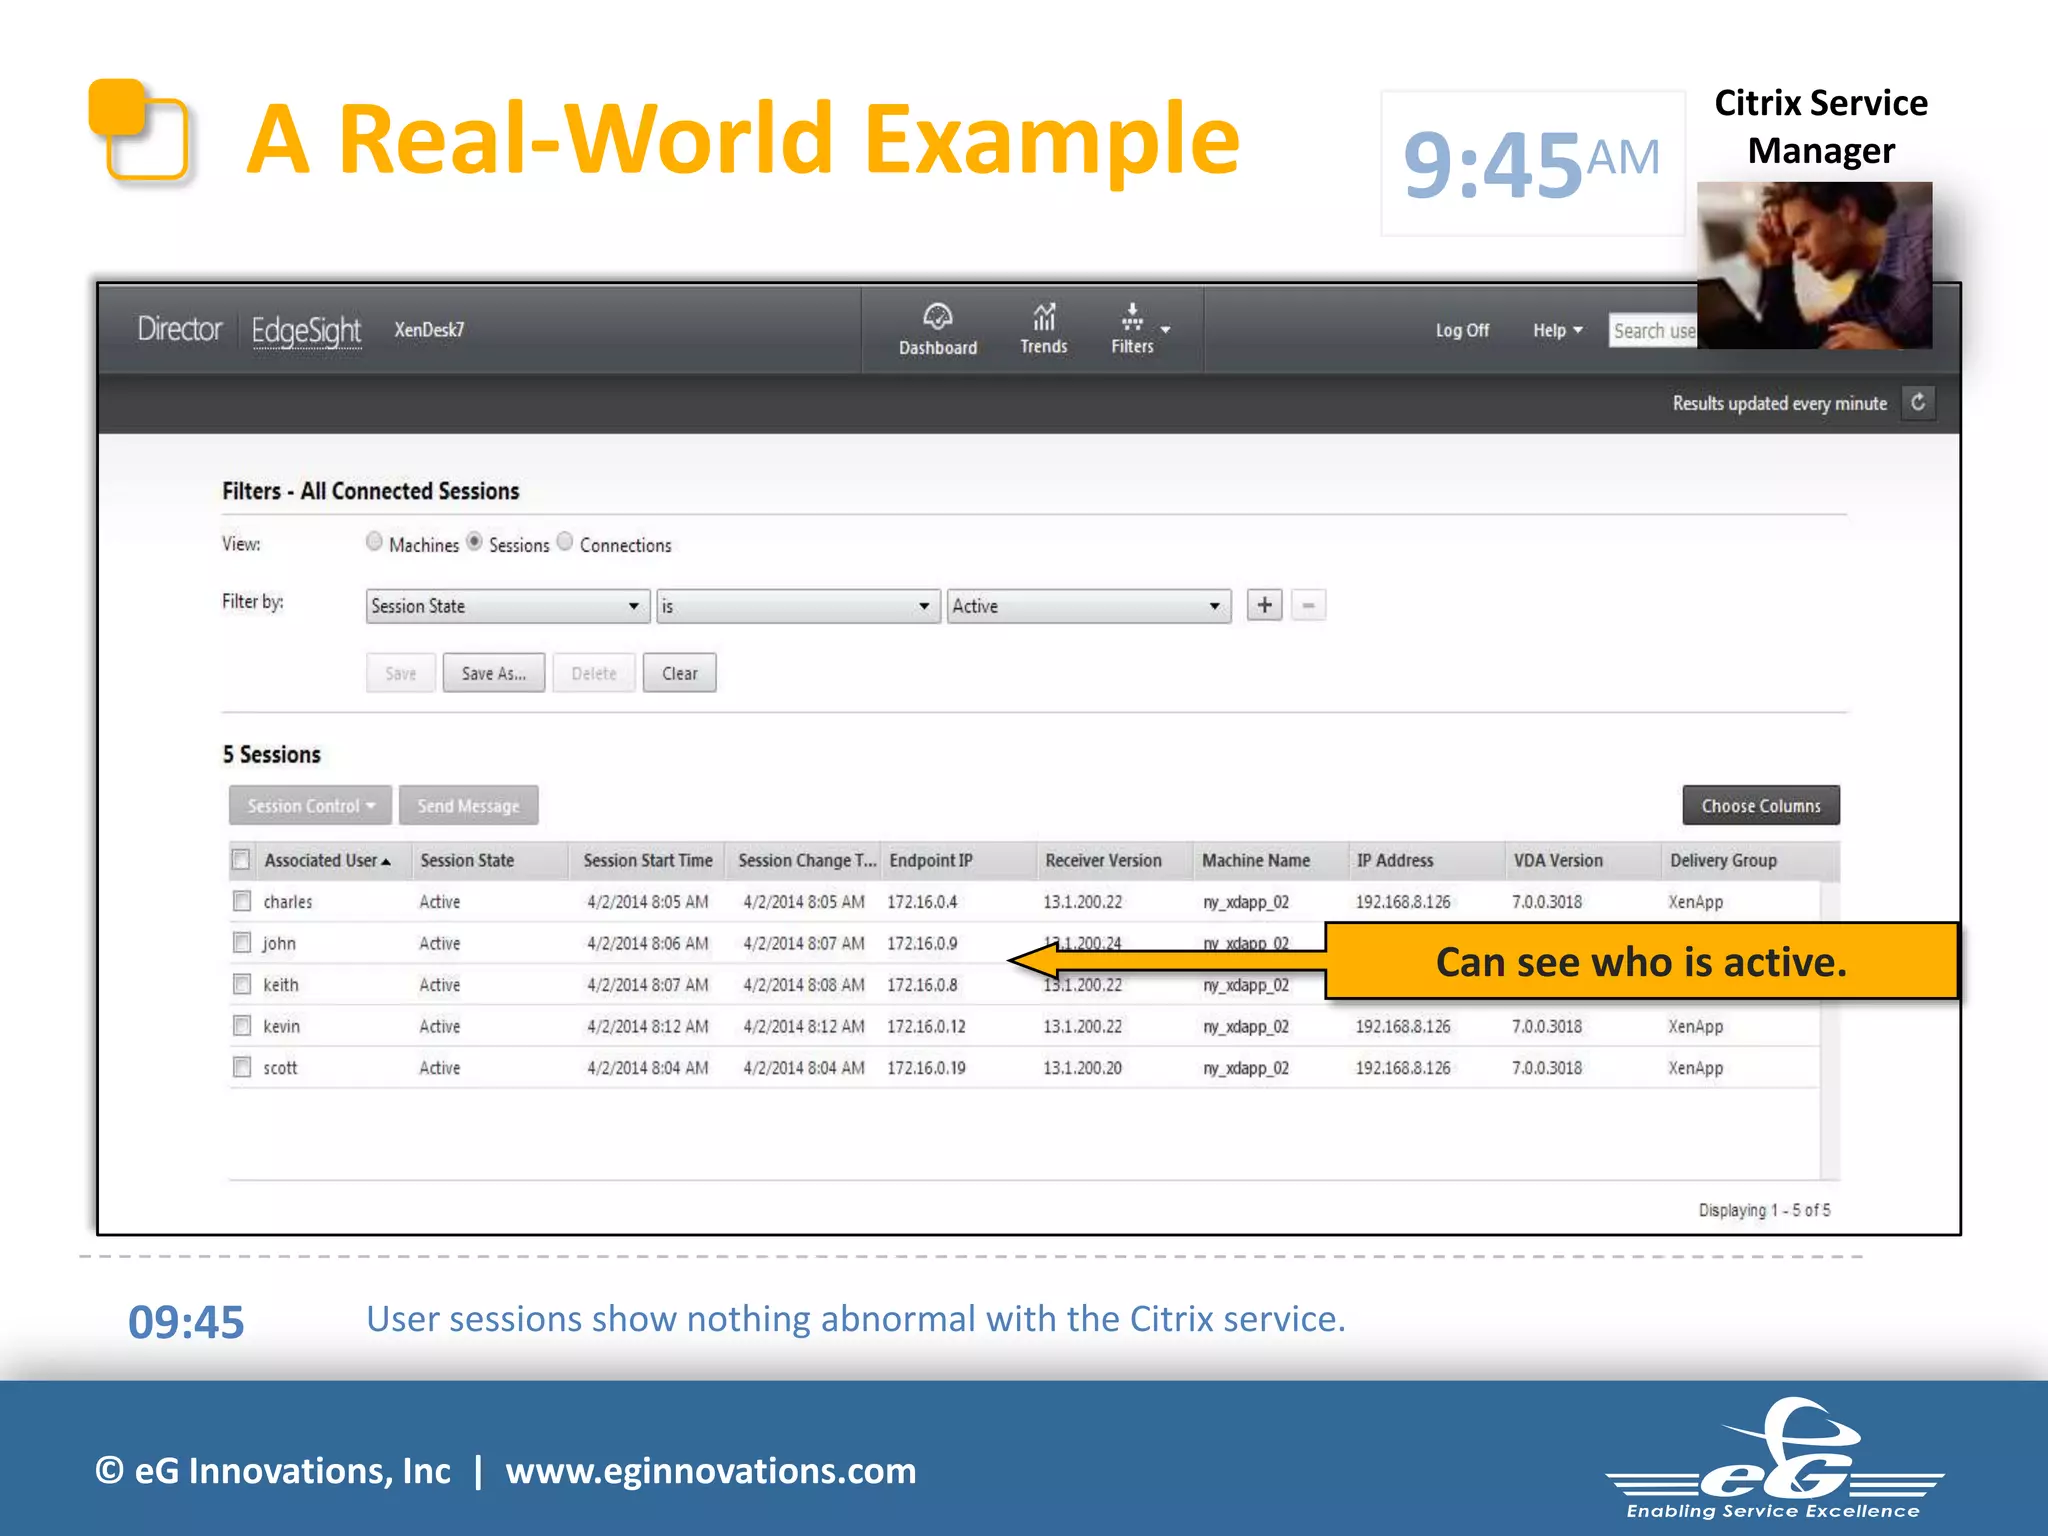Expand the Filters dropdown arrow
Screen dimensions: 2048x1536
point(1165,329)
